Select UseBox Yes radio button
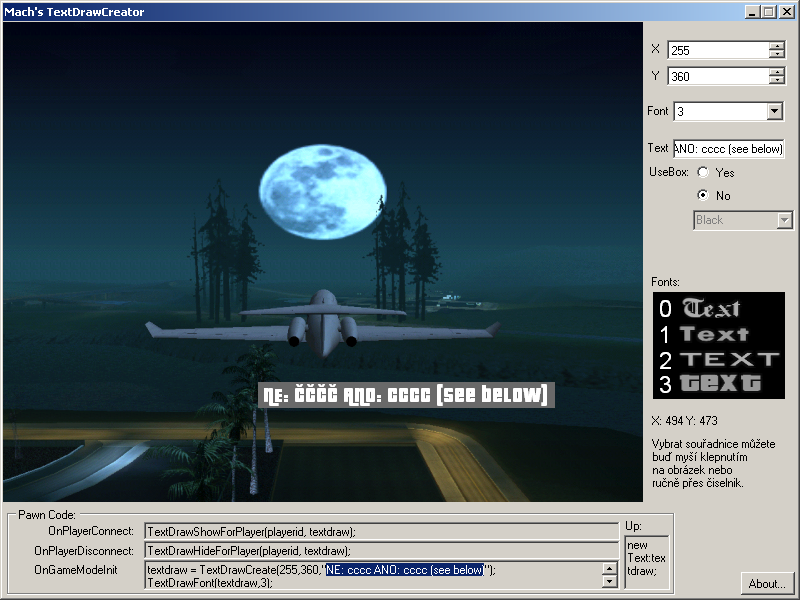This screenshot has width=800, height=600. click(x=703, y=173)
